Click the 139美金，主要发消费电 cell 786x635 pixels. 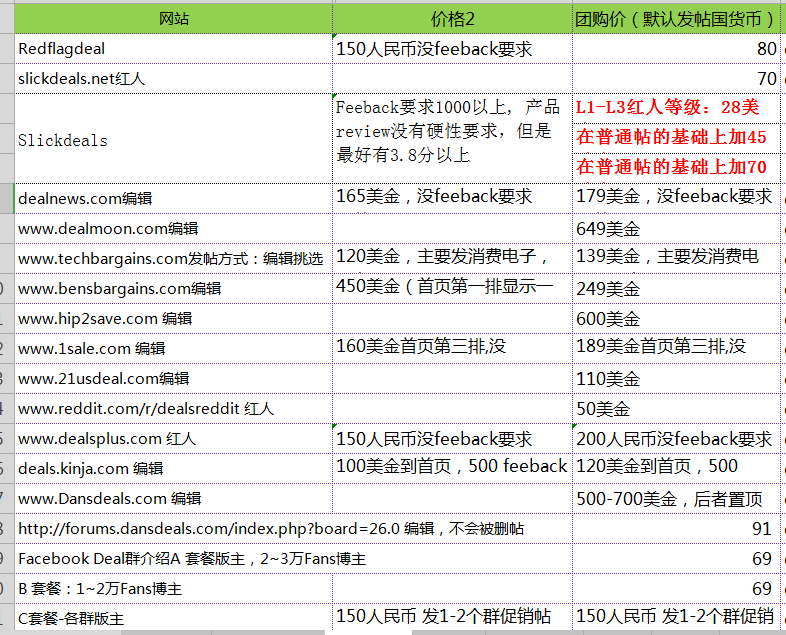tap(676, 259)
